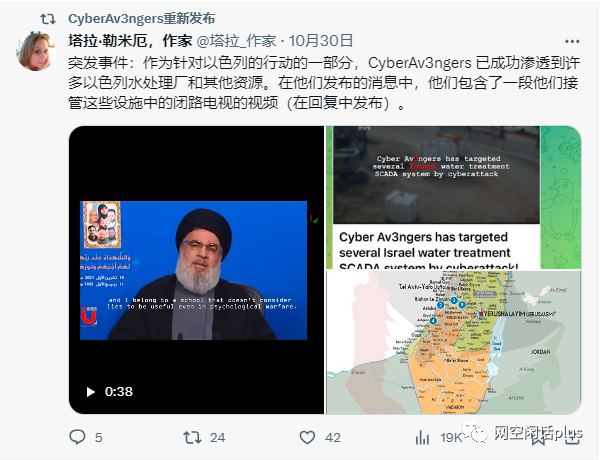Open the Israel map image
The width and height of the screenshot is (602, 460).
tap(453, 343)
